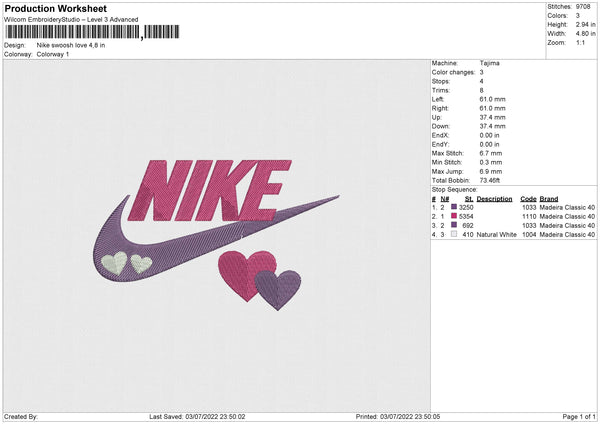Click the 'Stops:' label
600x424 pixels.
[x=441, y=81]
